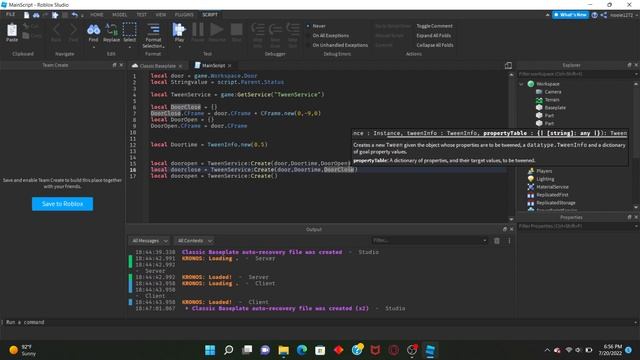The height and width of the screenshot is (360, 640).
Task: Click the greyed Stop icon
Action: click(236, 30)
